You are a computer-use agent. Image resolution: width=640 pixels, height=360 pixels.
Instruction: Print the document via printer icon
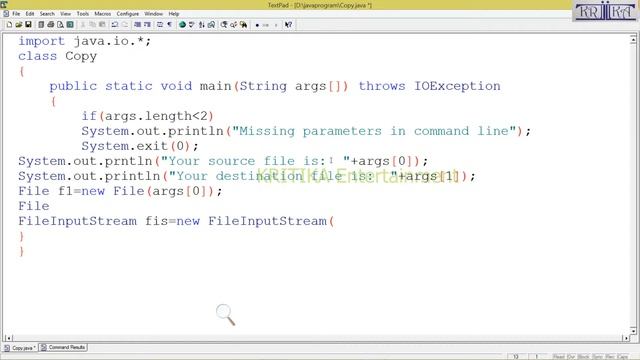pyautogui.click(x=51, y=25)
